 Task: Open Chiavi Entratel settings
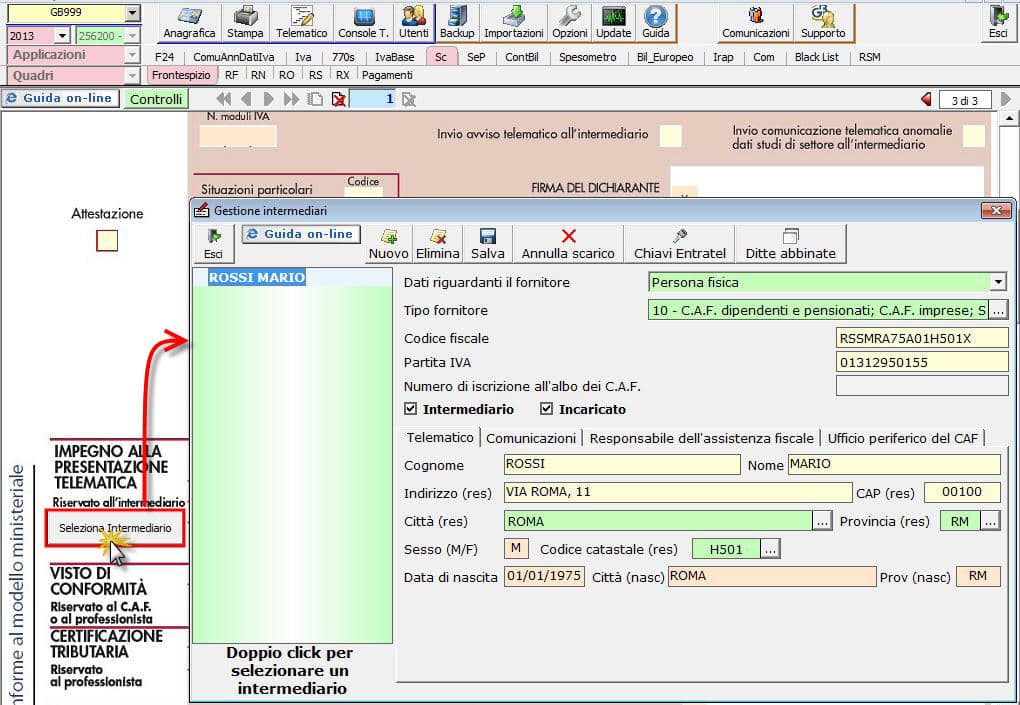pyautogui.click(x=679, y=243)
